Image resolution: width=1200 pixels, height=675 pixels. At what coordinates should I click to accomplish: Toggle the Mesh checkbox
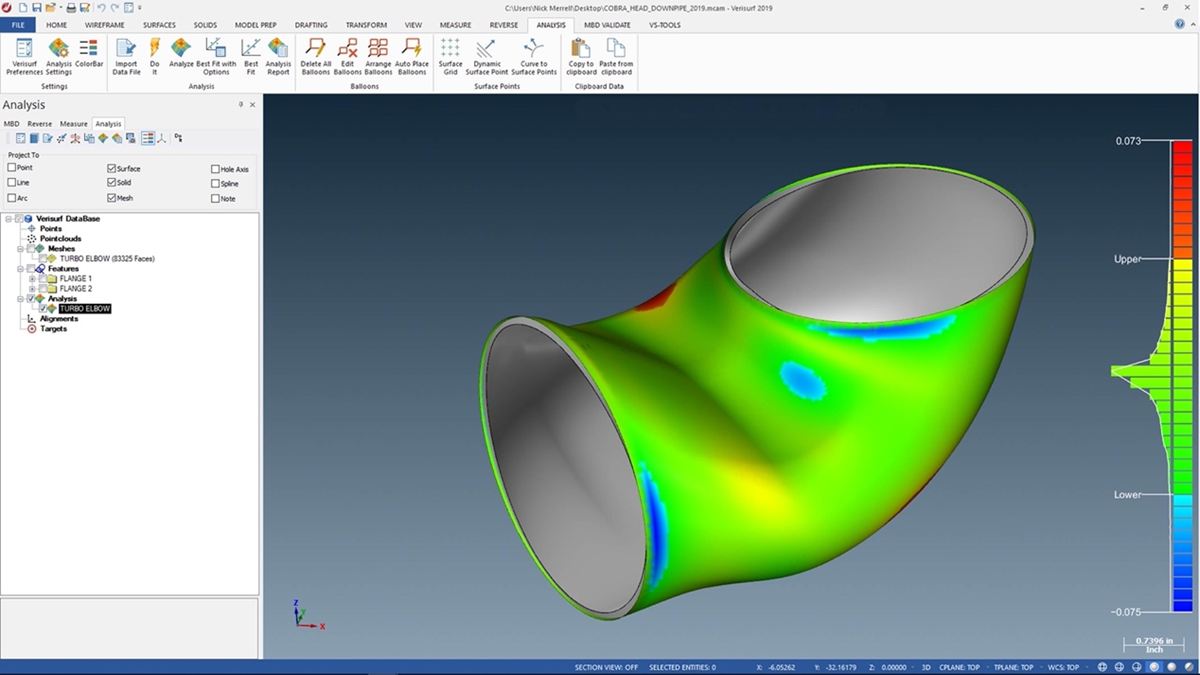(112, 198)
